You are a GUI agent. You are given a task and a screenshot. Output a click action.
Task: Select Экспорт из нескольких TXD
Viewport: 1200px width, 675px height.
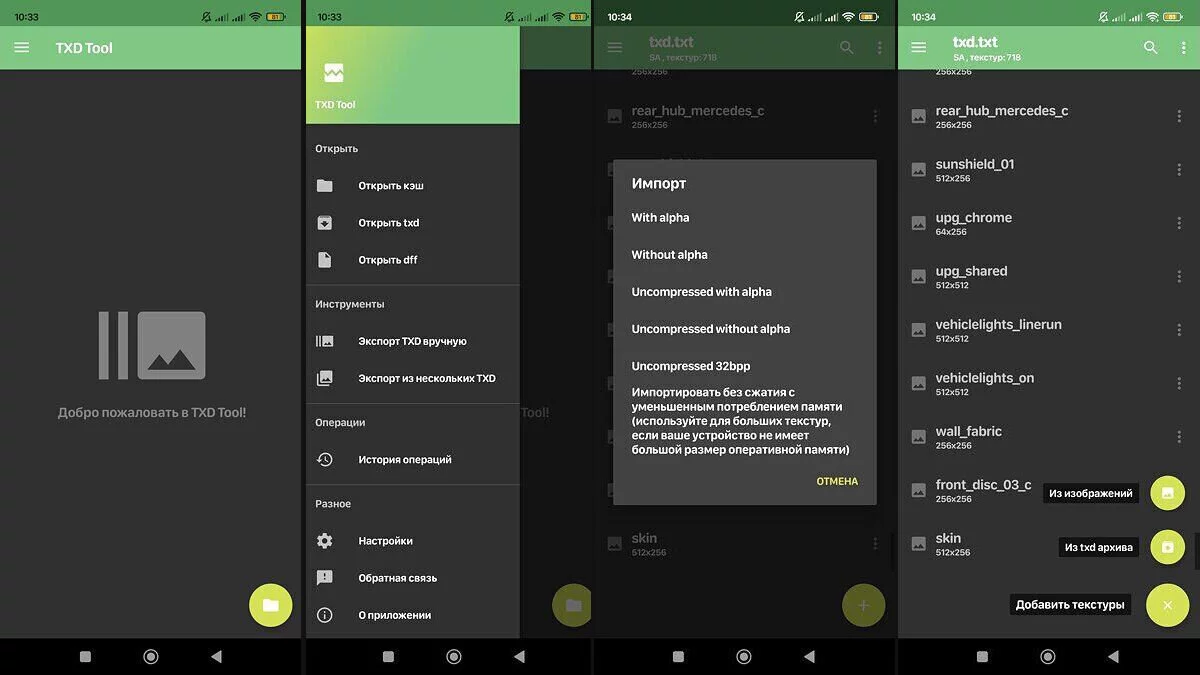[426, 378]
